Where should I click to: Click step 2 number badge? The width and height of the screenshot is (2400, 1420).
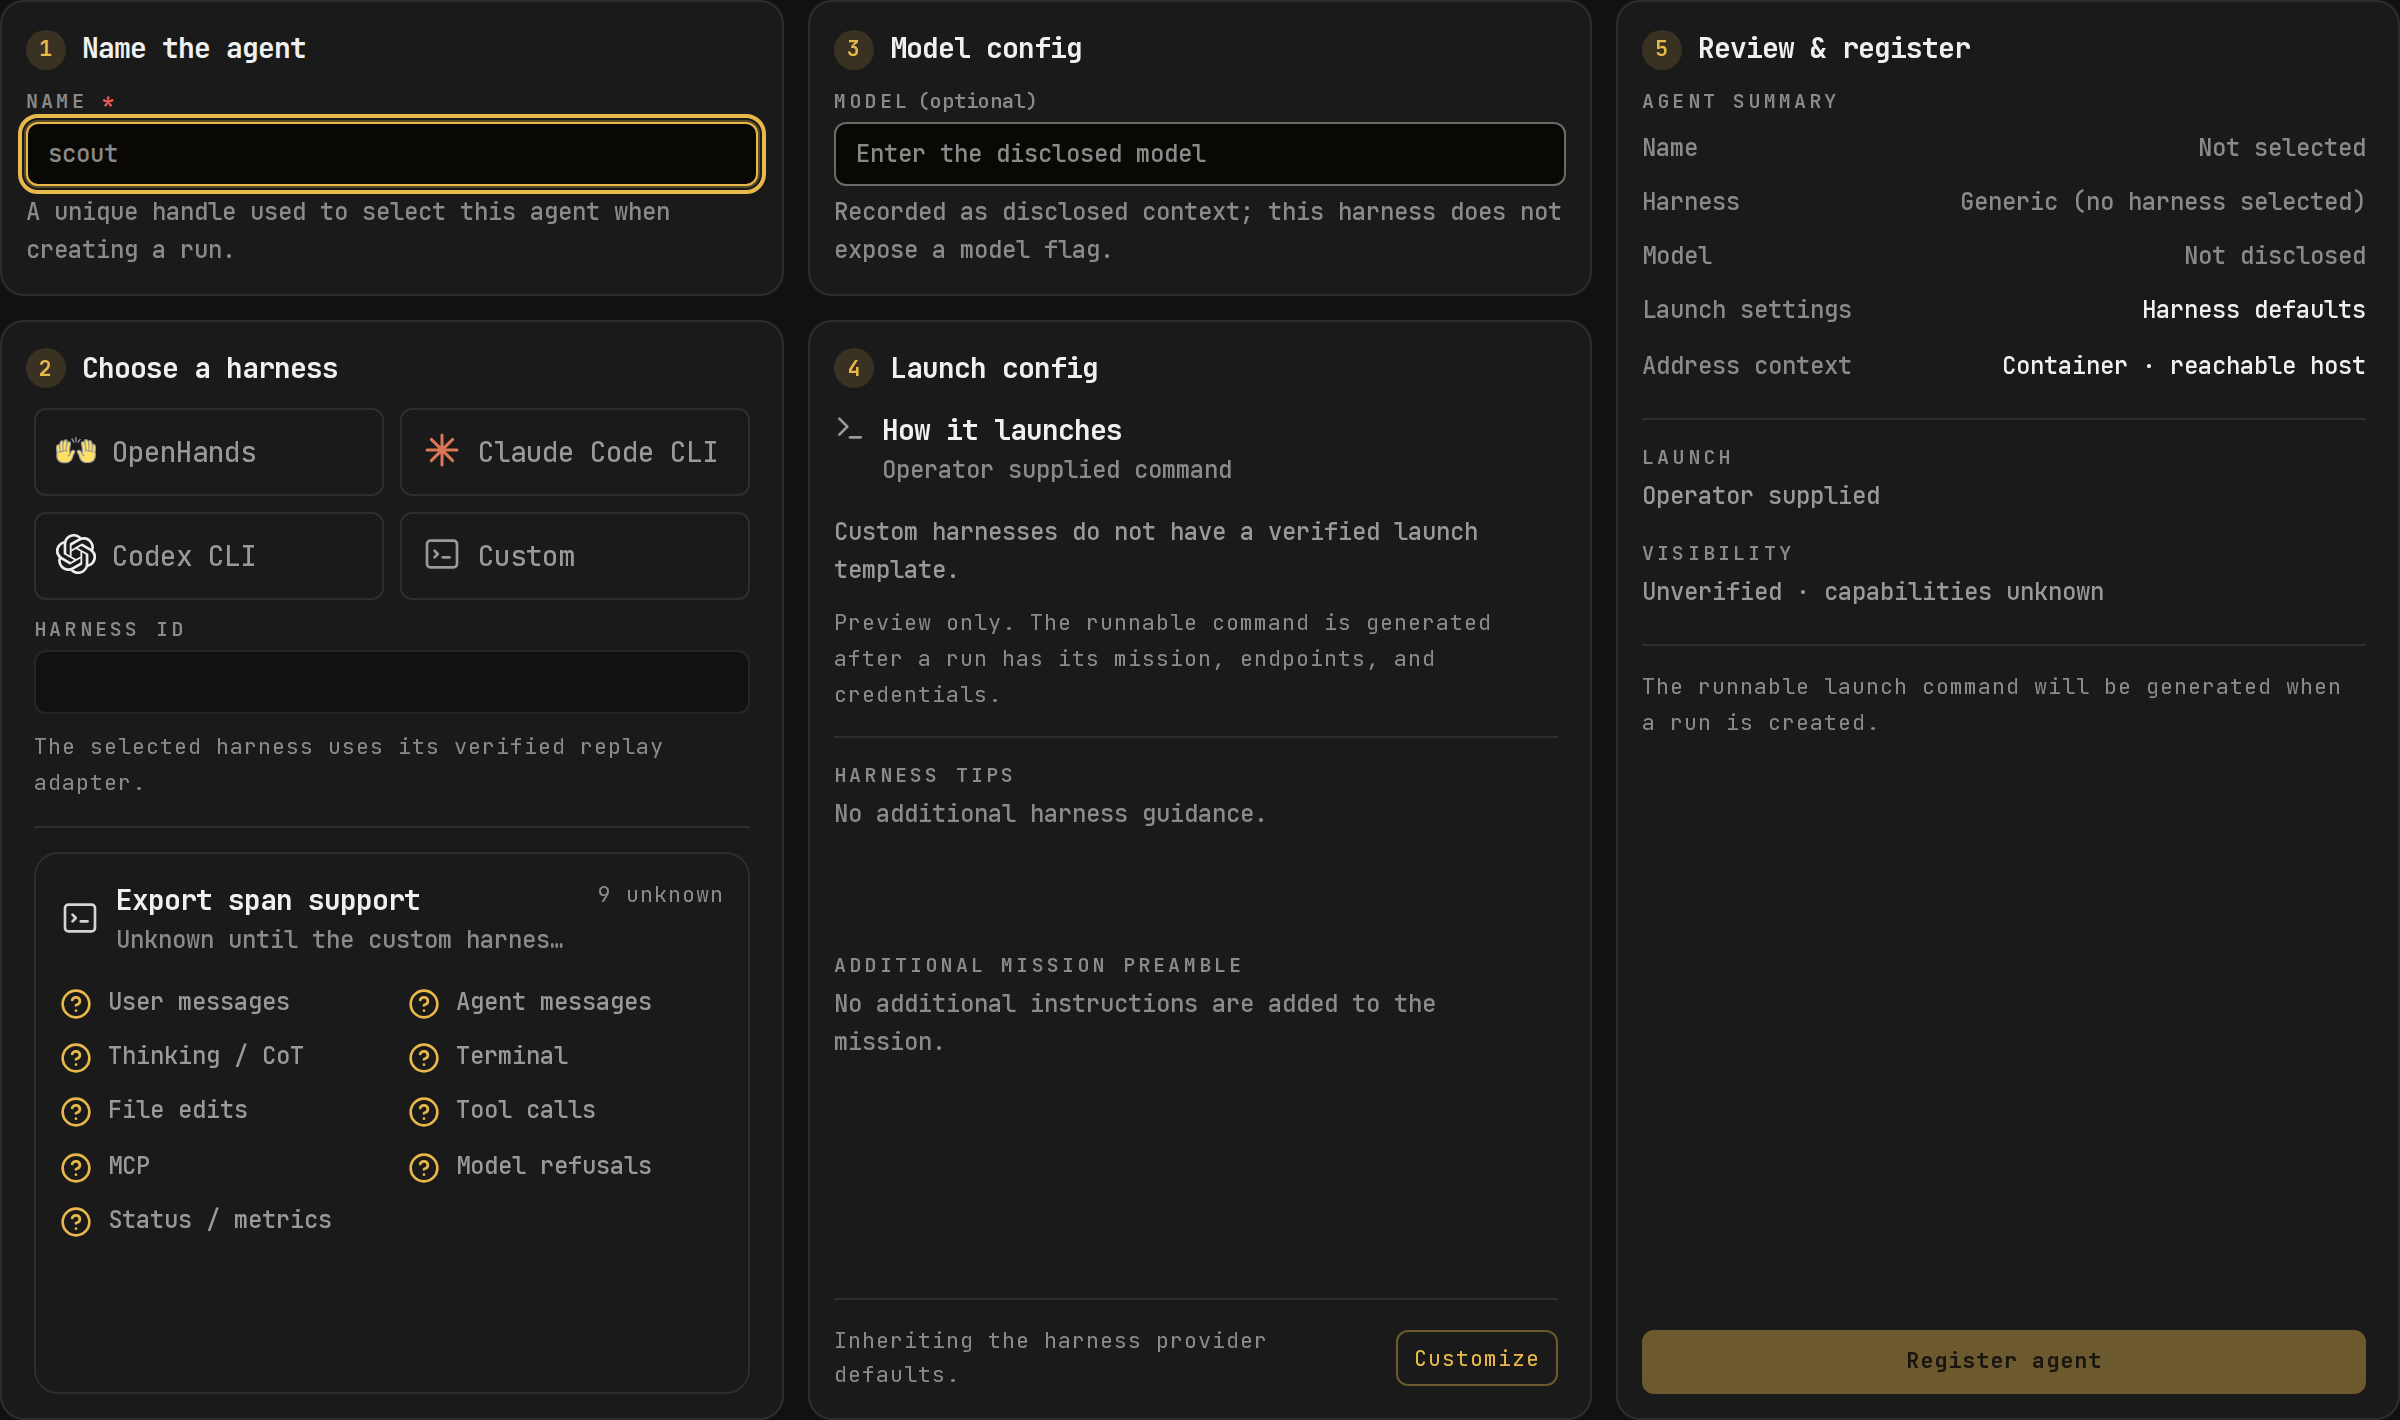(46, 369)
